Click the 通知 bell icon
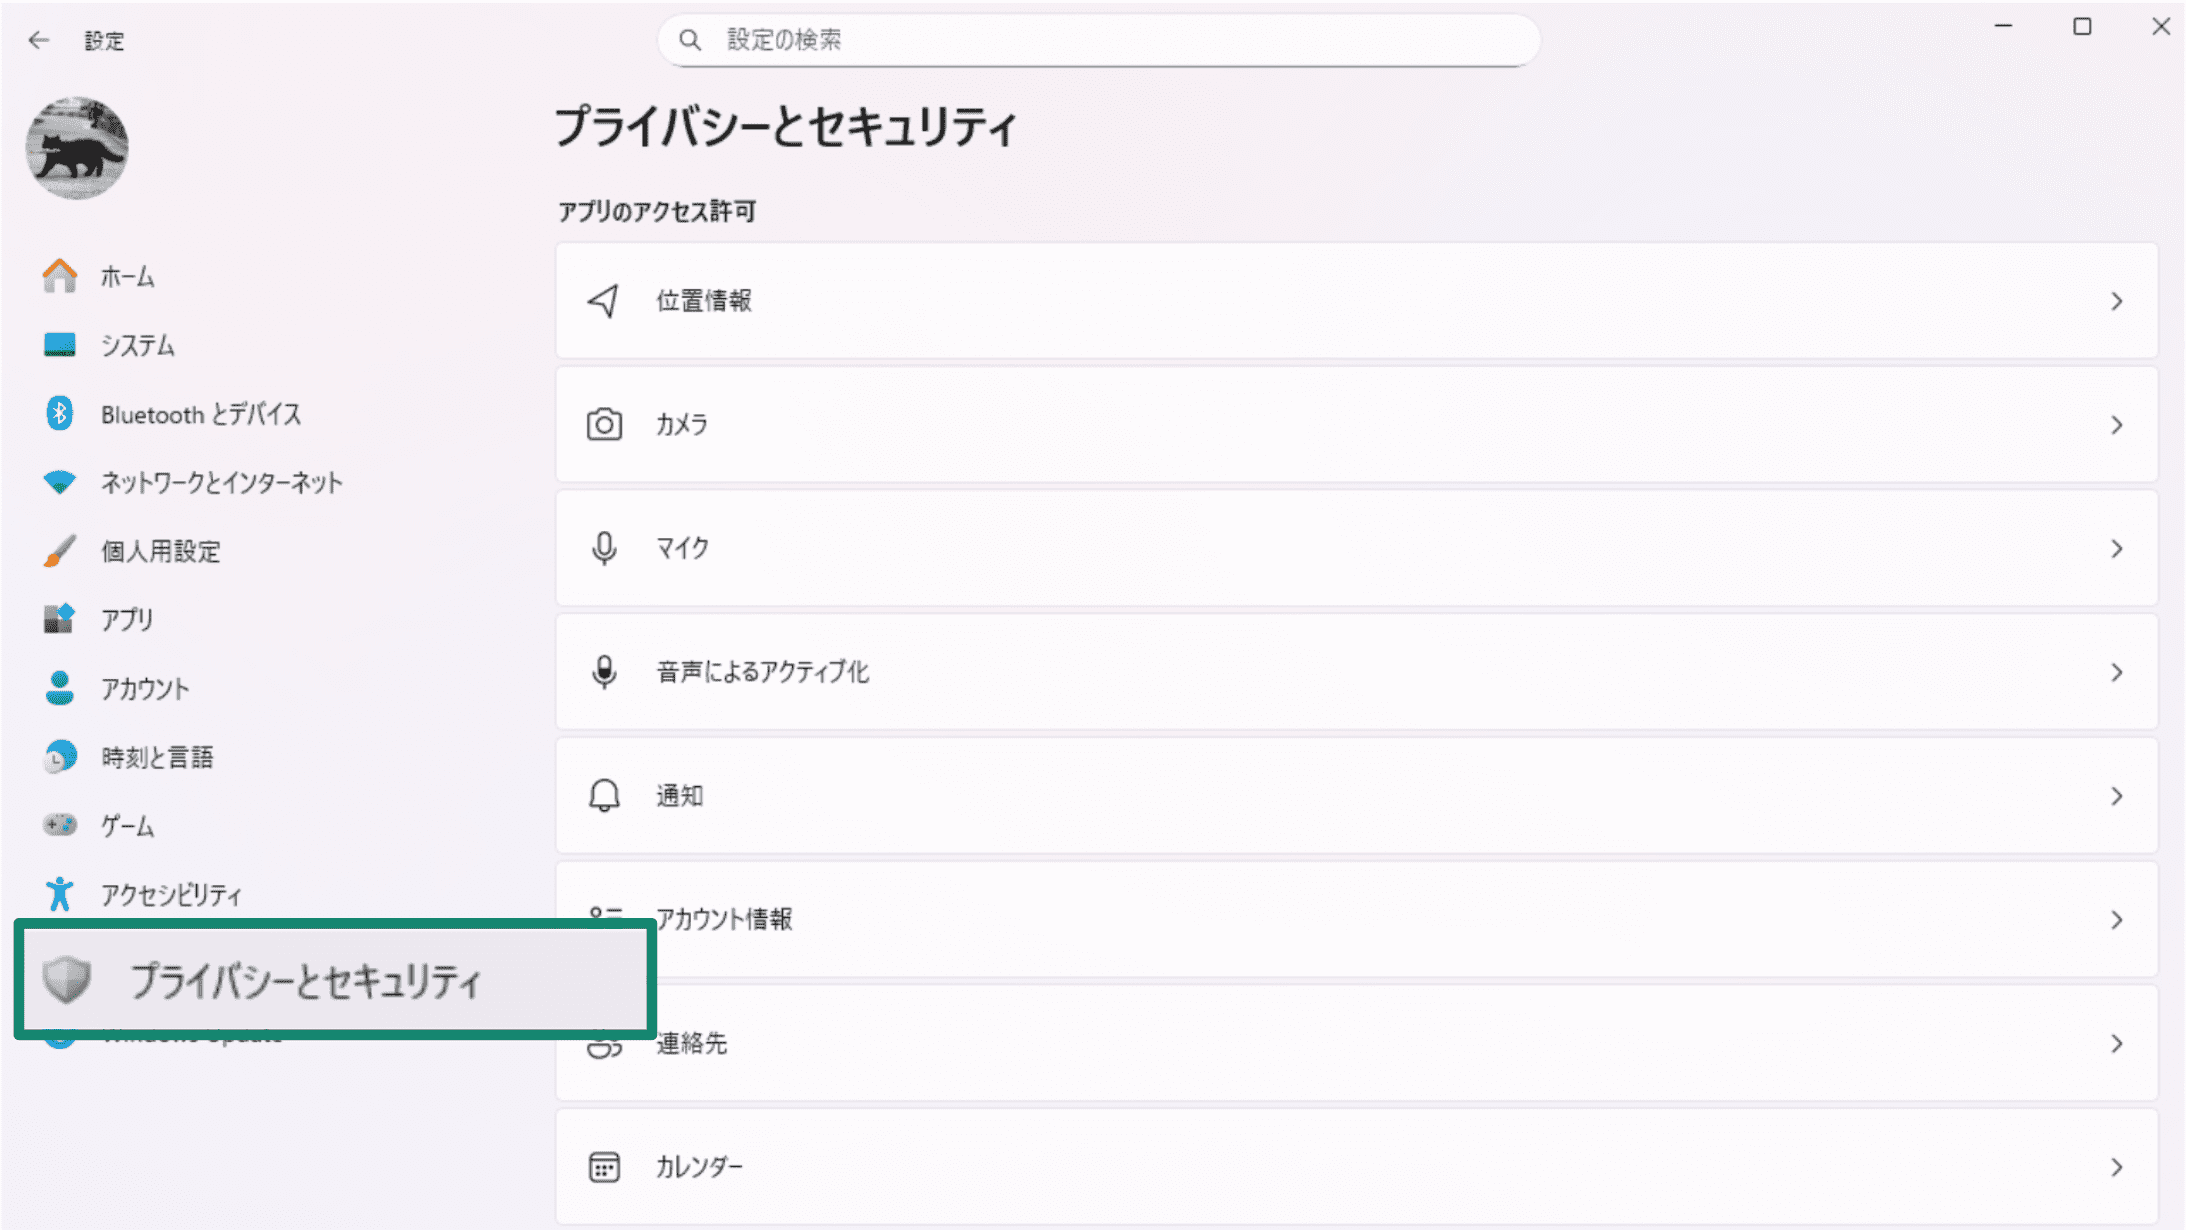This screenshot has width=2186, height=1230. 603,796
